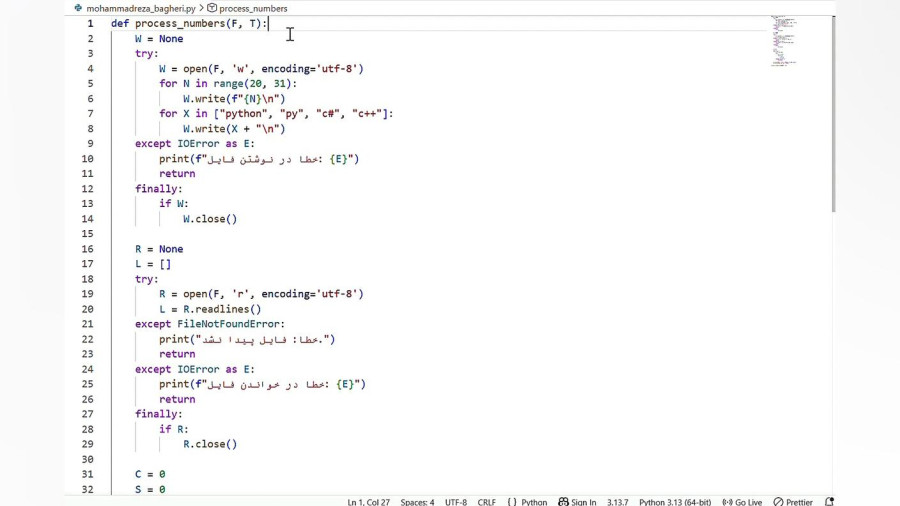Click 'R.close()' on line 29
This screenshot has width=900, height=506.
pyautogui.click(x=210, y=444)
